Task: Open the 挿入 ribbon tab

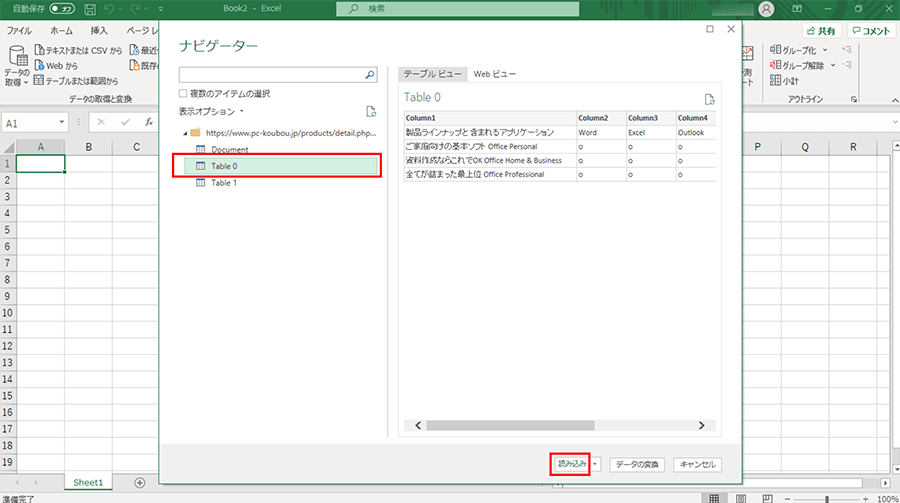Action: pyautogui.click(x=99, y=30)
